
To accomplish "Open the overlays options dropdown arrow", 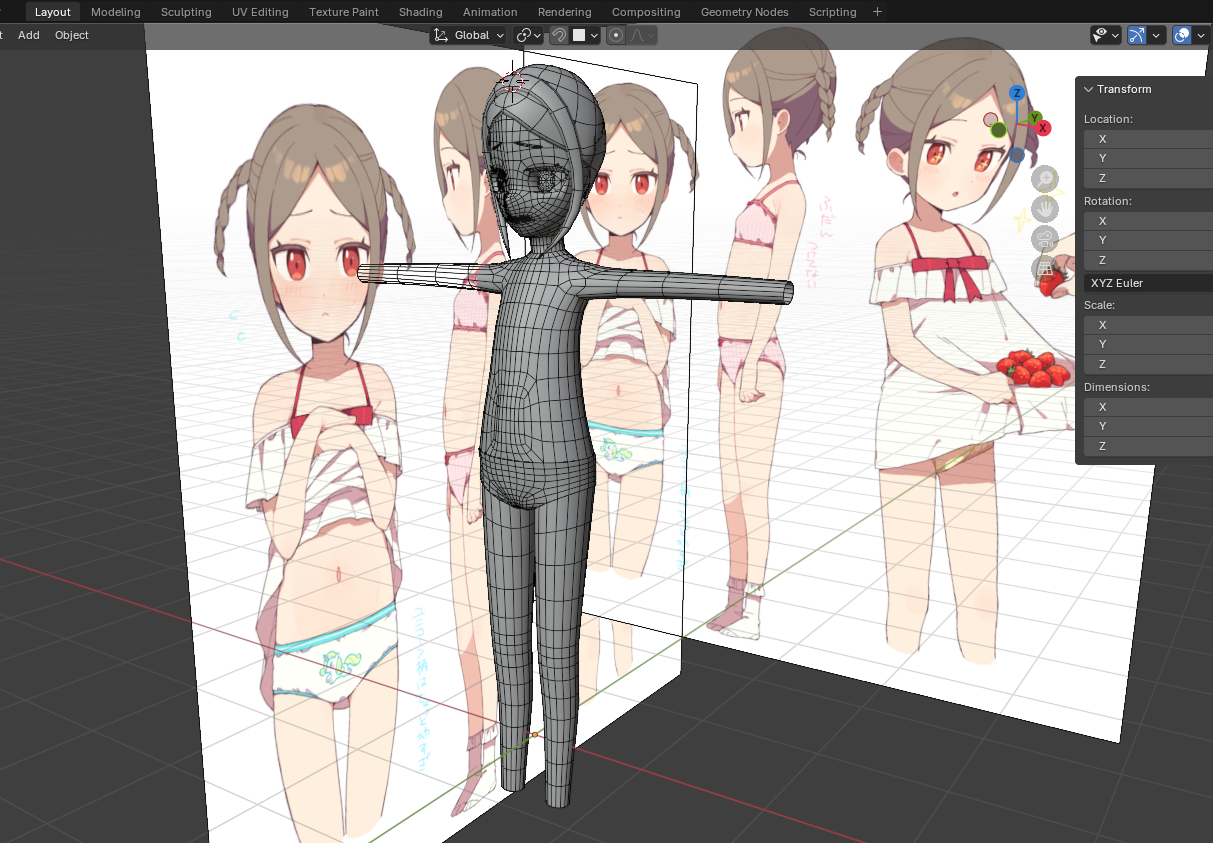I will click(1202, 35).
